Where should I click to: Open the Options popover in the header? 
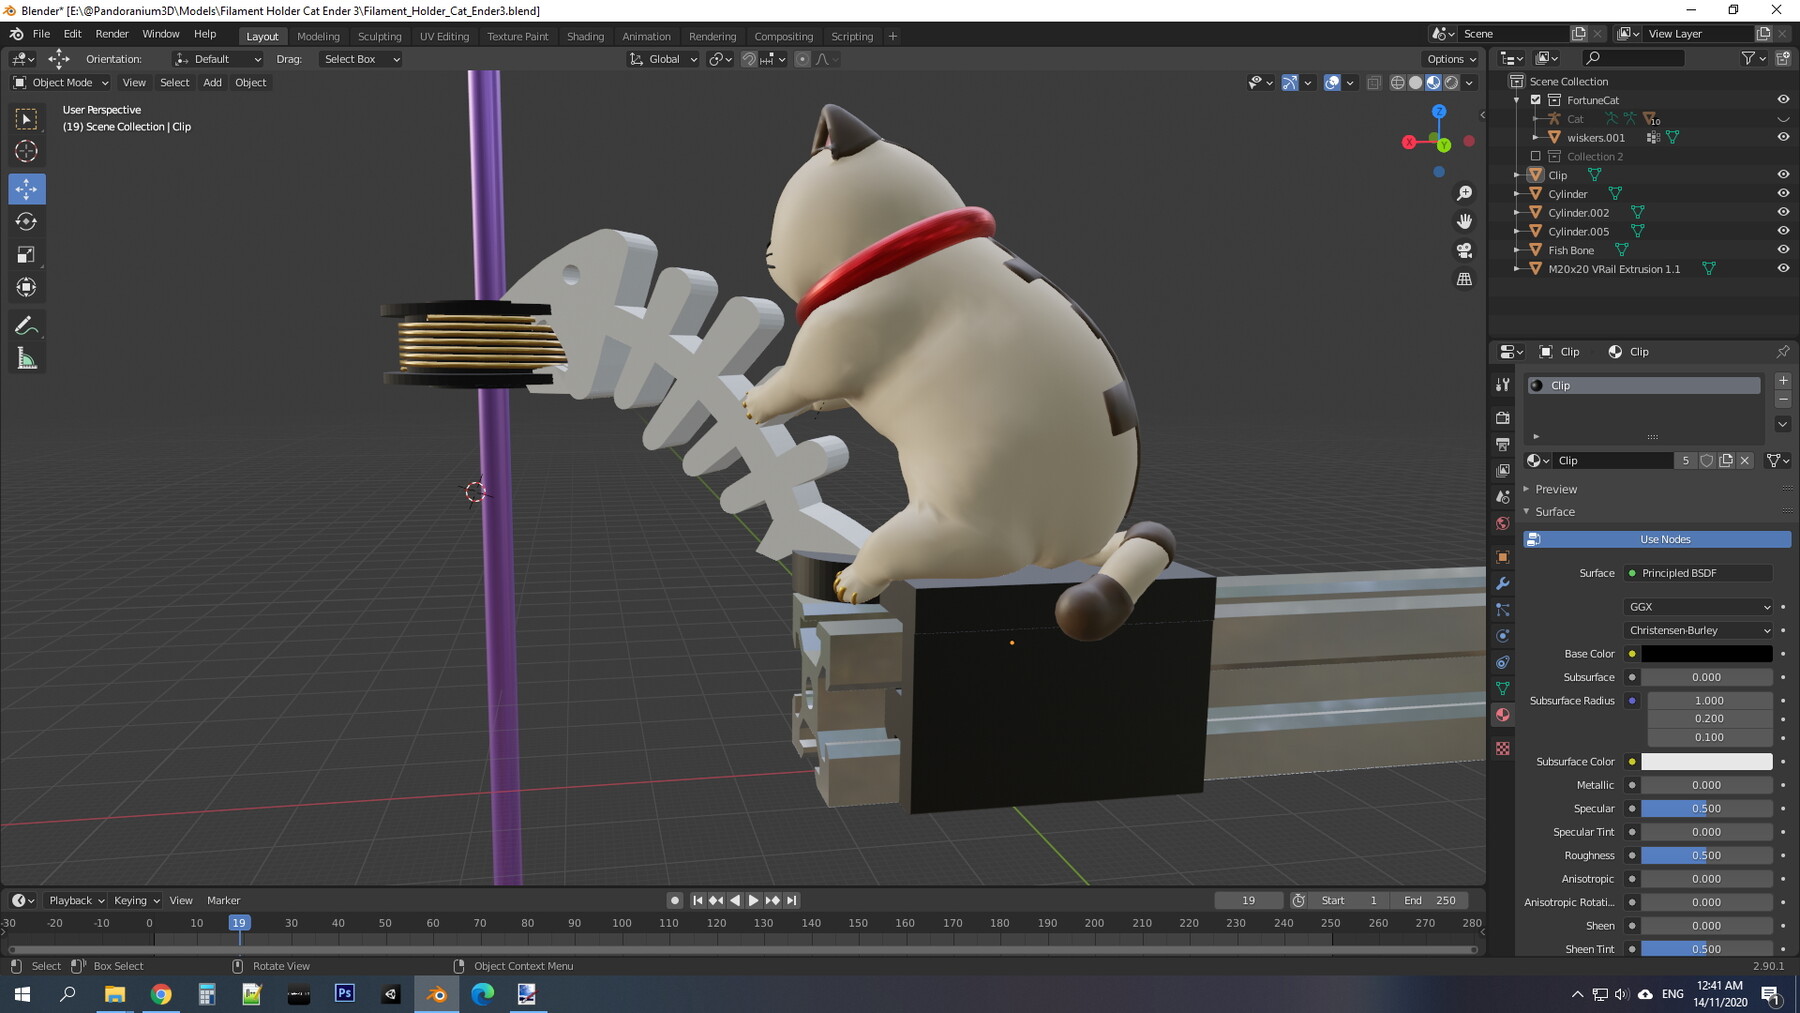1449,58
